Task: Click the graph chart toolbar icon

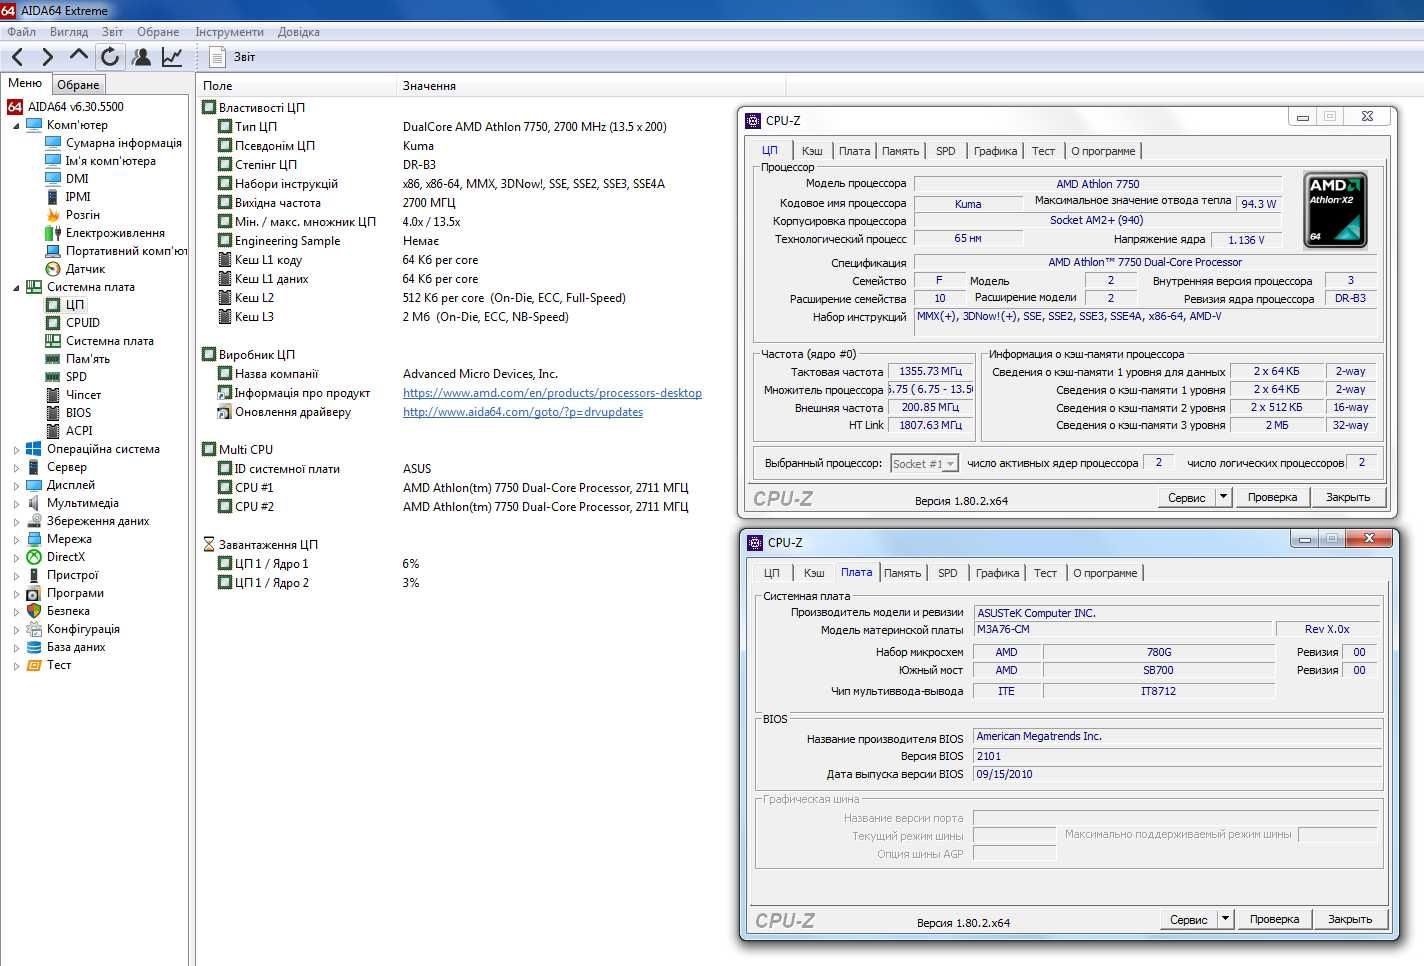Action: click(x=172, y=57)
